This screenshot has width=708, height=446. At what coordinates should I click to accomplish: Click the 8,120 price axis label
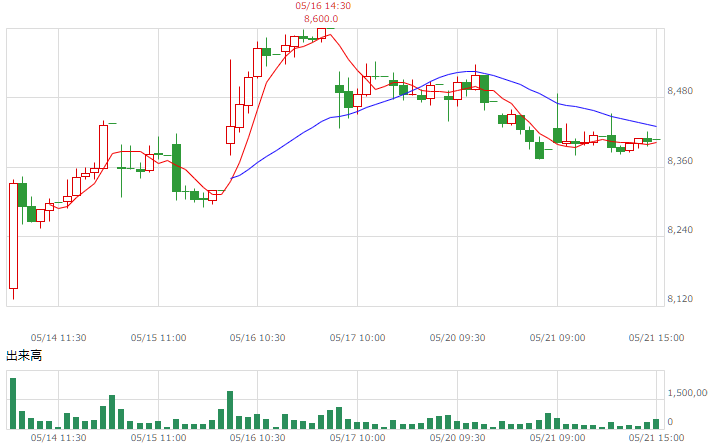(680, 299)
